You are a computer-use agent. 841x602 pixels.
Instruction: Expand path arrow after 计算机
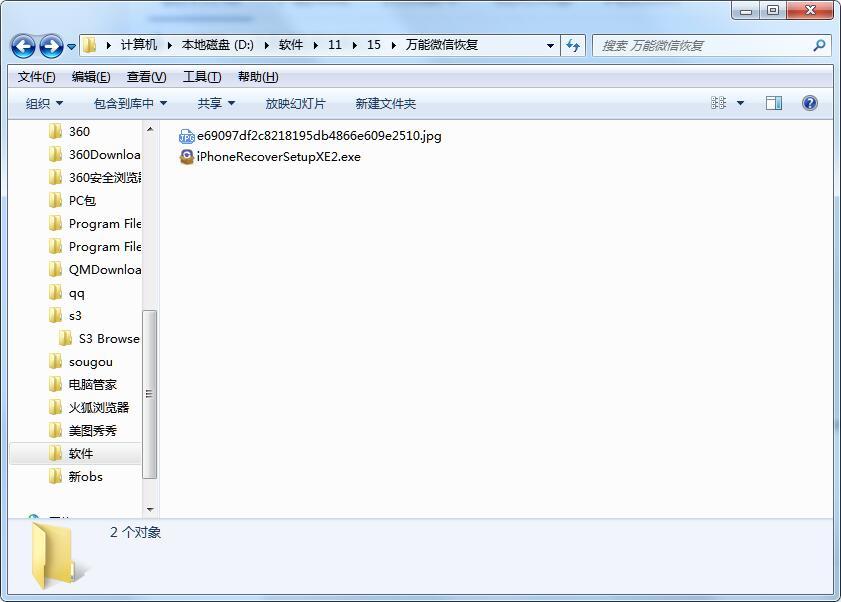tap(169, 46)
